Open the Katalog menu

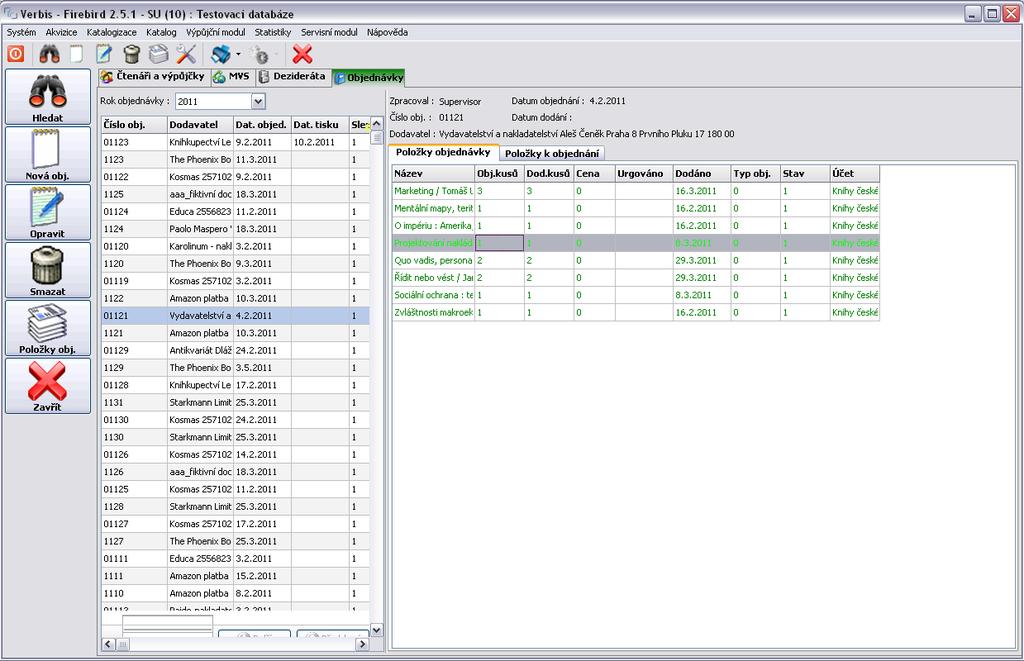(x=161, y=32)
